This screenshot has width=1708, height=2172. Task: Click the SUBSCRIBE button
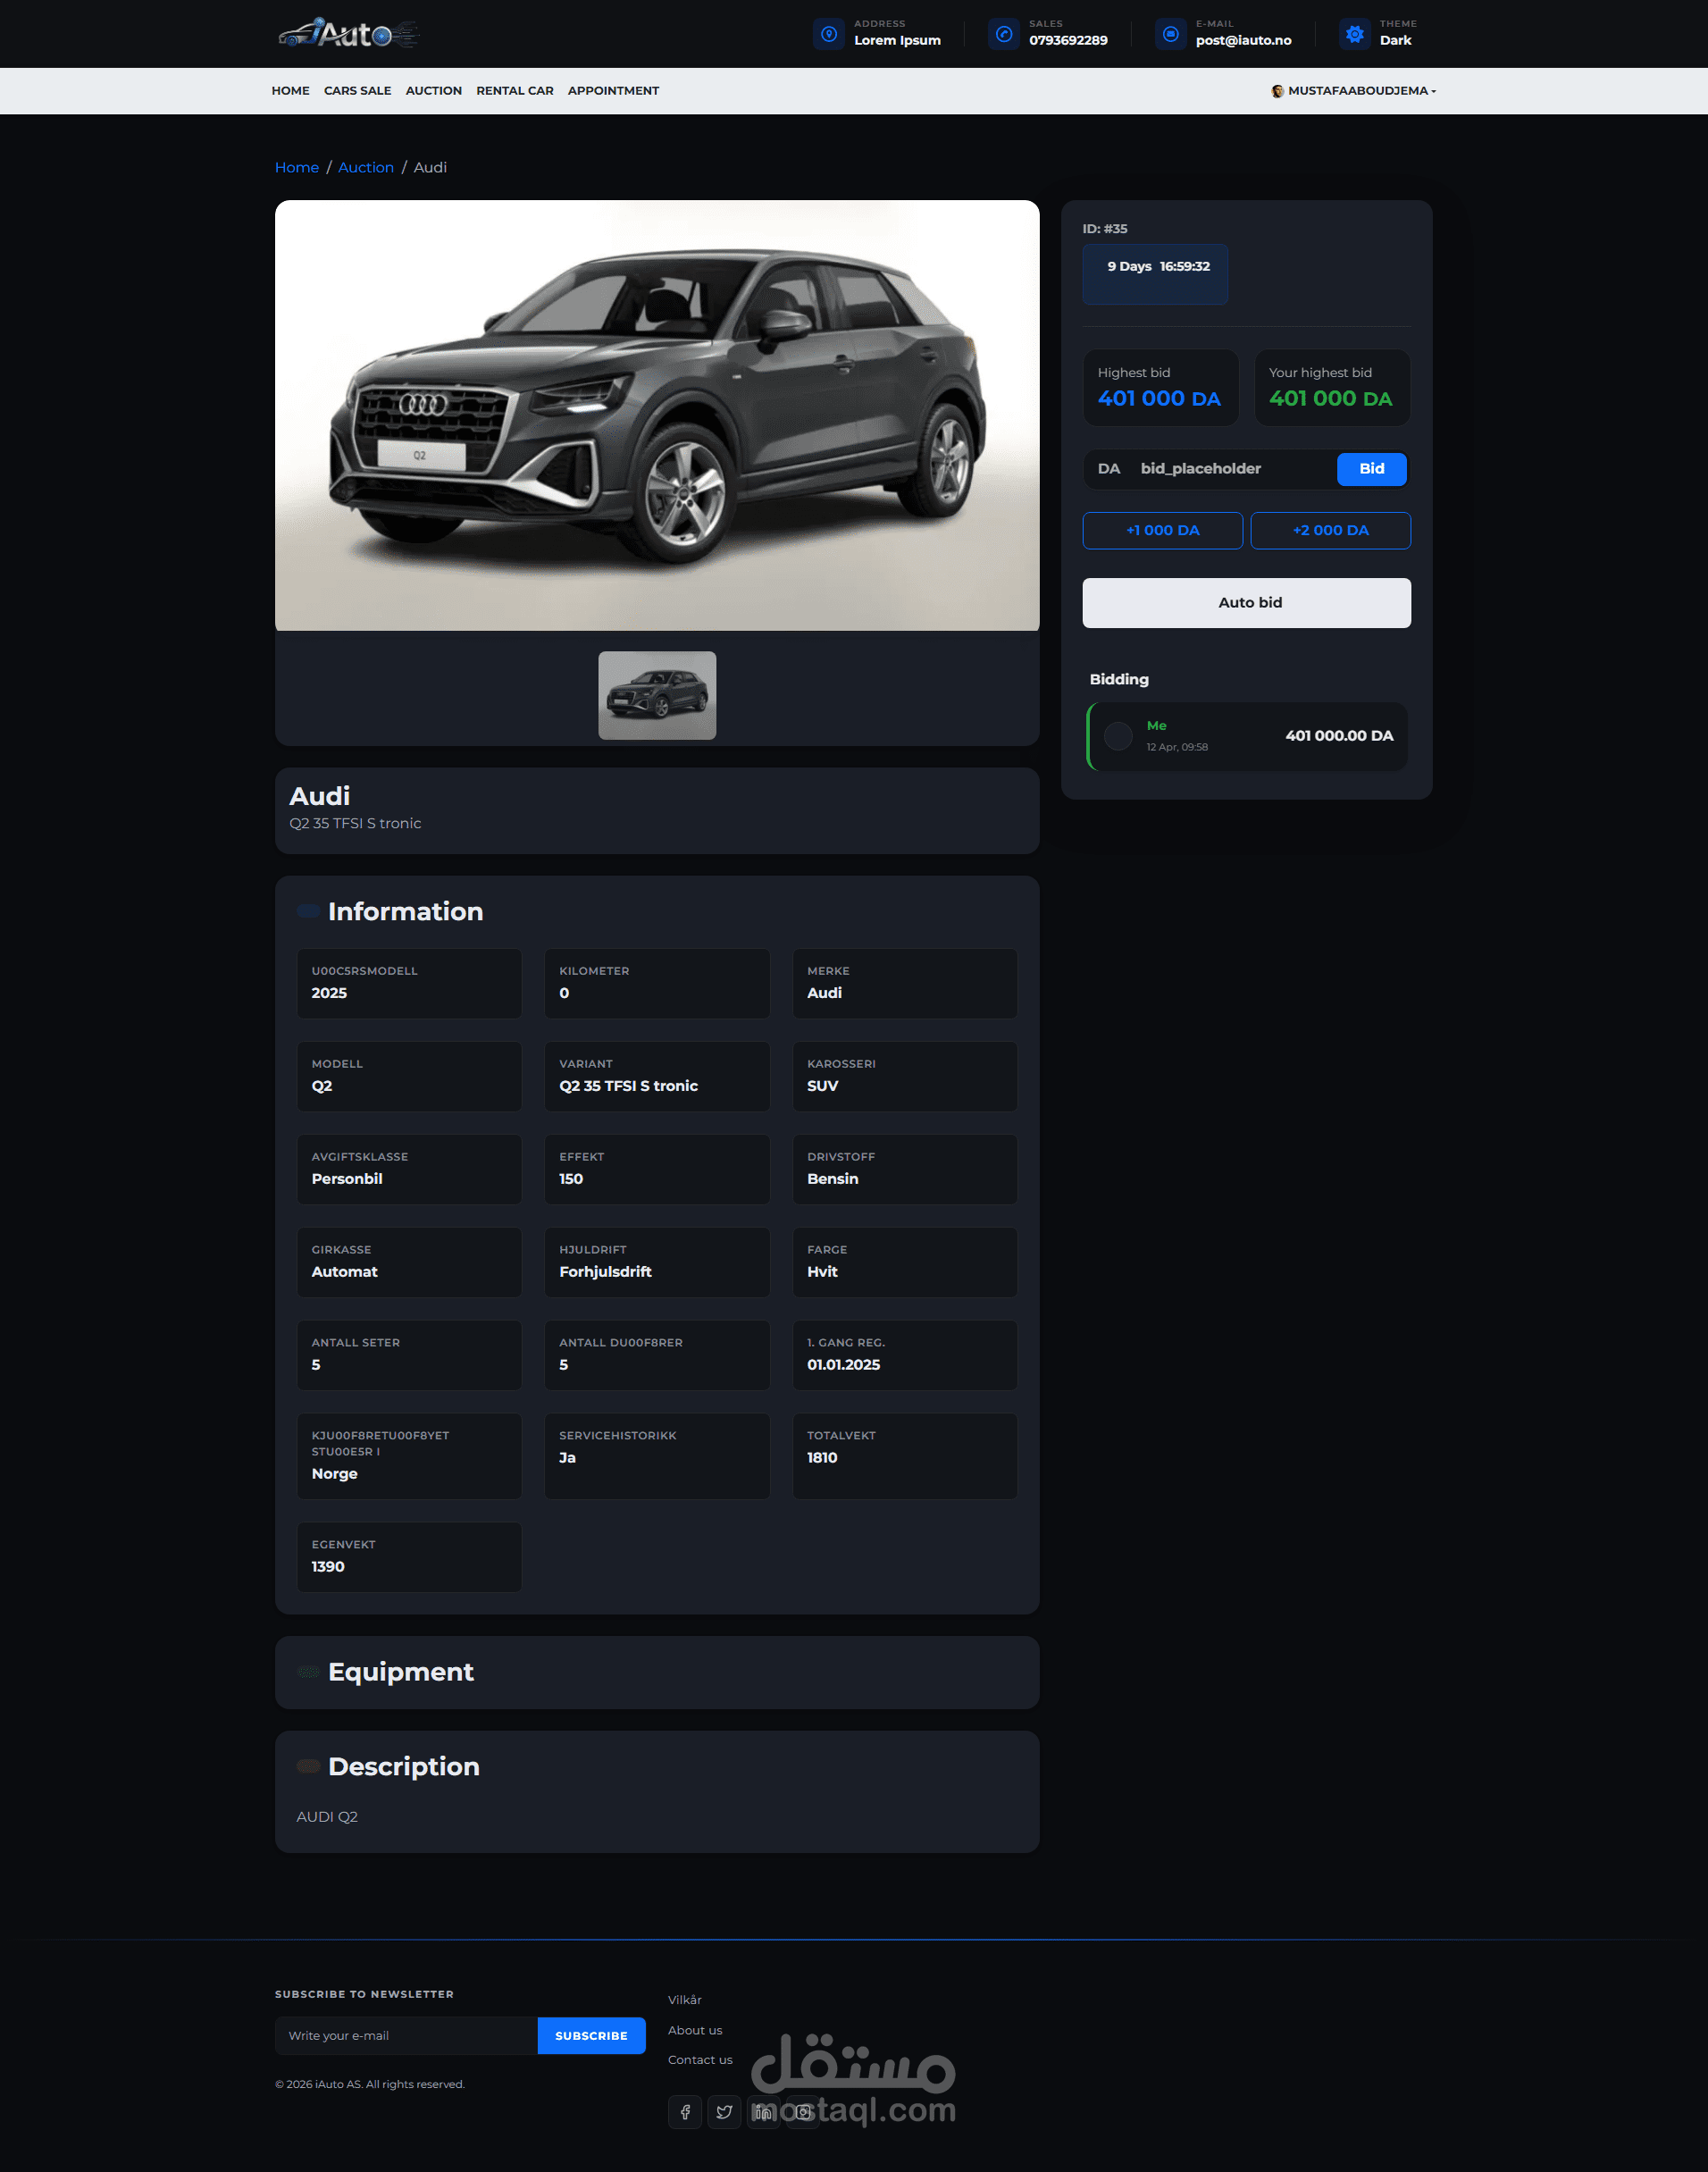coord(591,2035)
